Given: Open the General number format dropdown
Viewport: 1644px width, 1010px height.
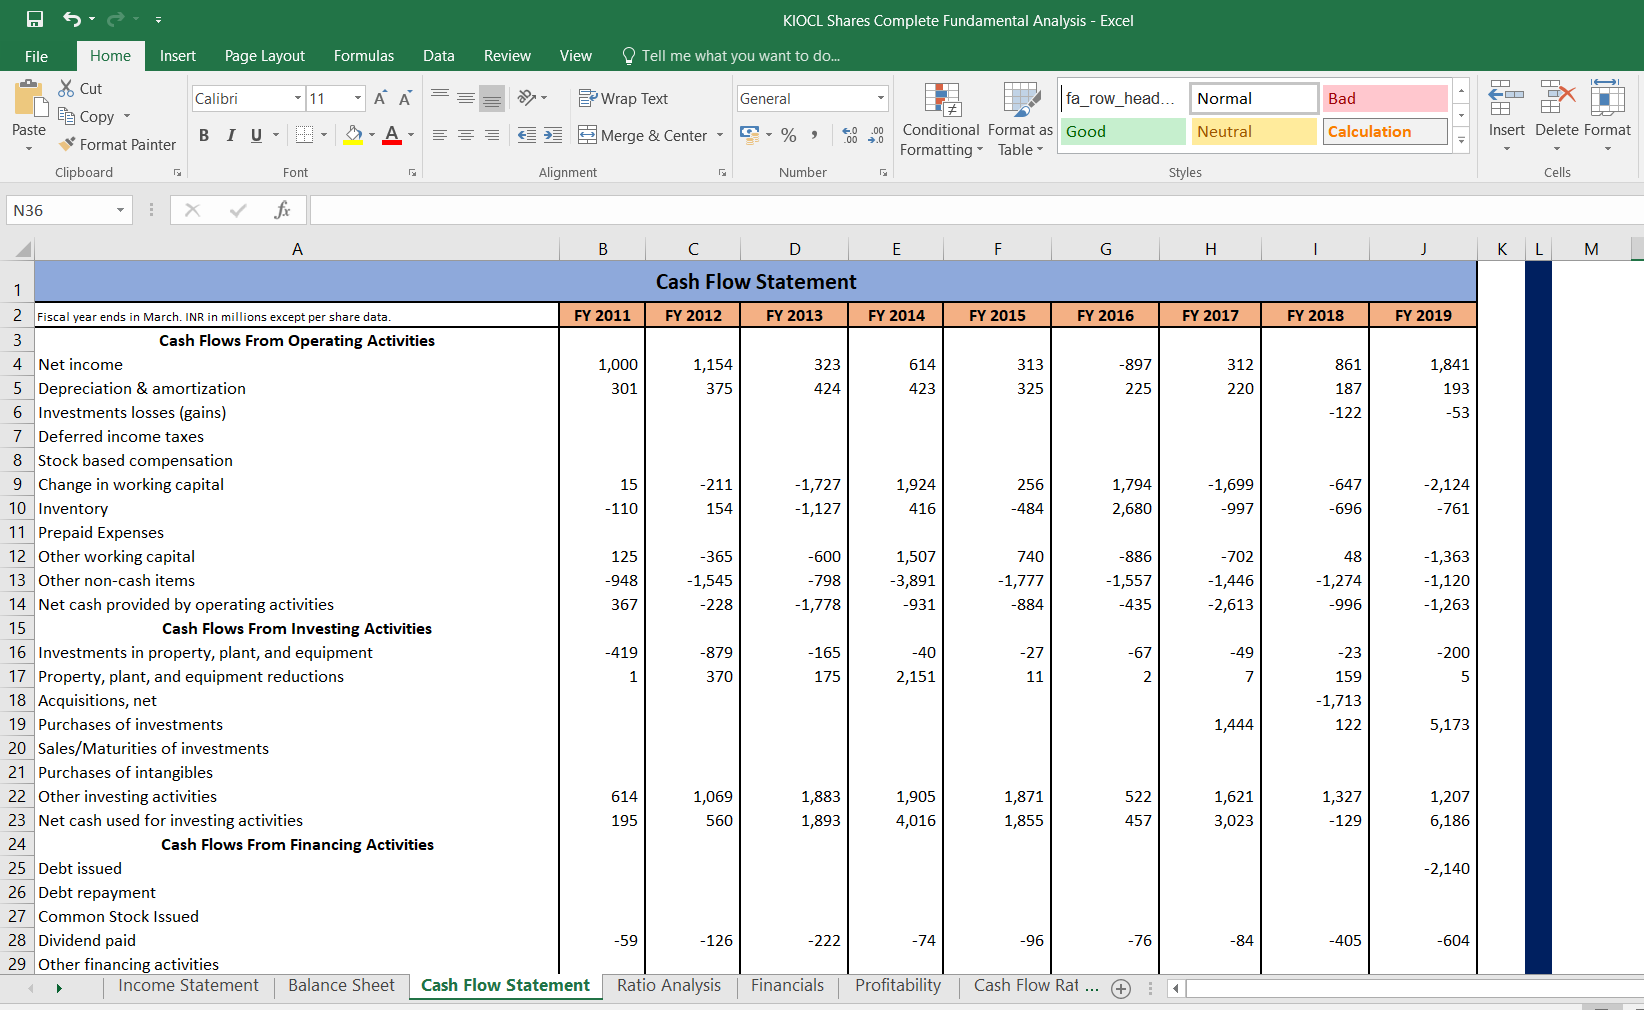Looking at the screenshot, I should coord(881,98).
